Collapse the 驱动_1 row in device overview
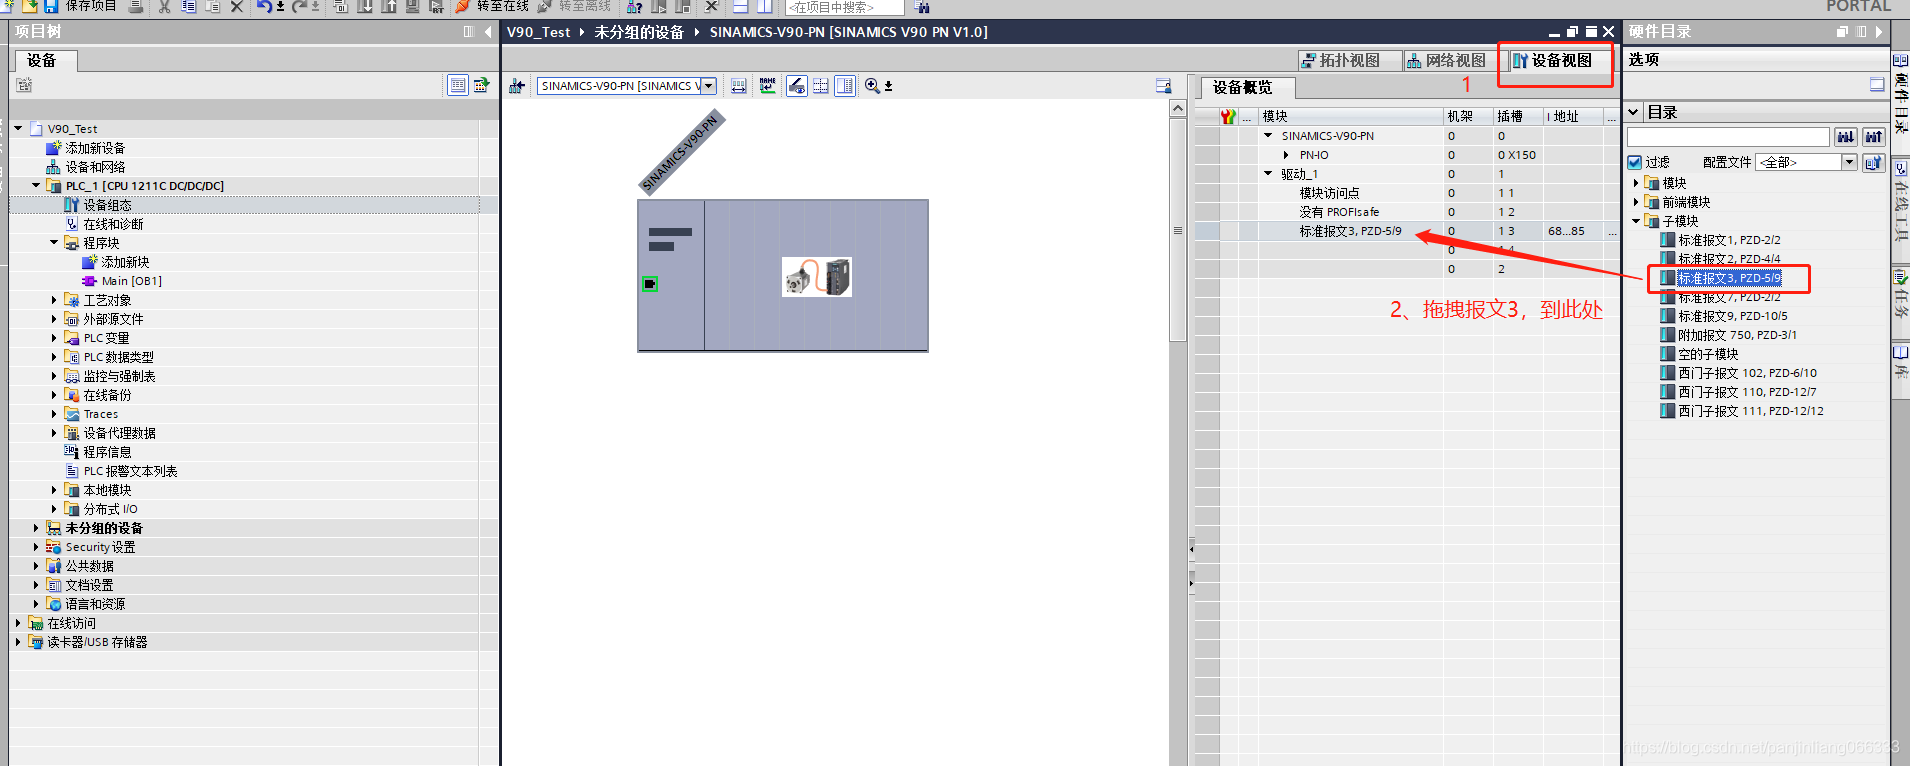The image size is (1910, 766). pos(1268,174)
